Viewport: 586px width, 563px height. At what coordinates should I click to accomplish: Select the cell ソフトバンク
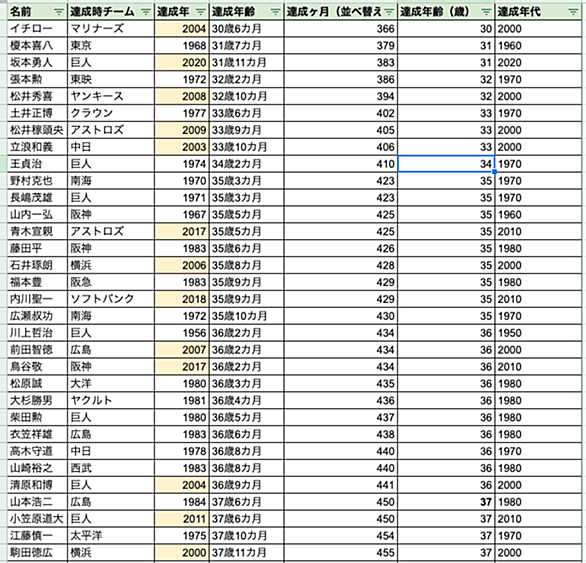click(x=111, y=299)
